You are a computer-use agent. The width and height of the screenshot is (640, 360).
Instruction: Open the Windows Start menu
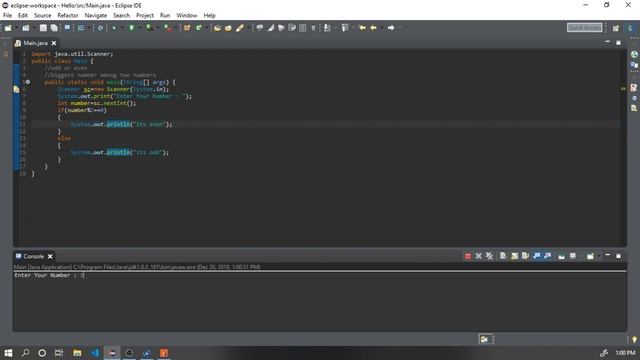coord(8,353)
